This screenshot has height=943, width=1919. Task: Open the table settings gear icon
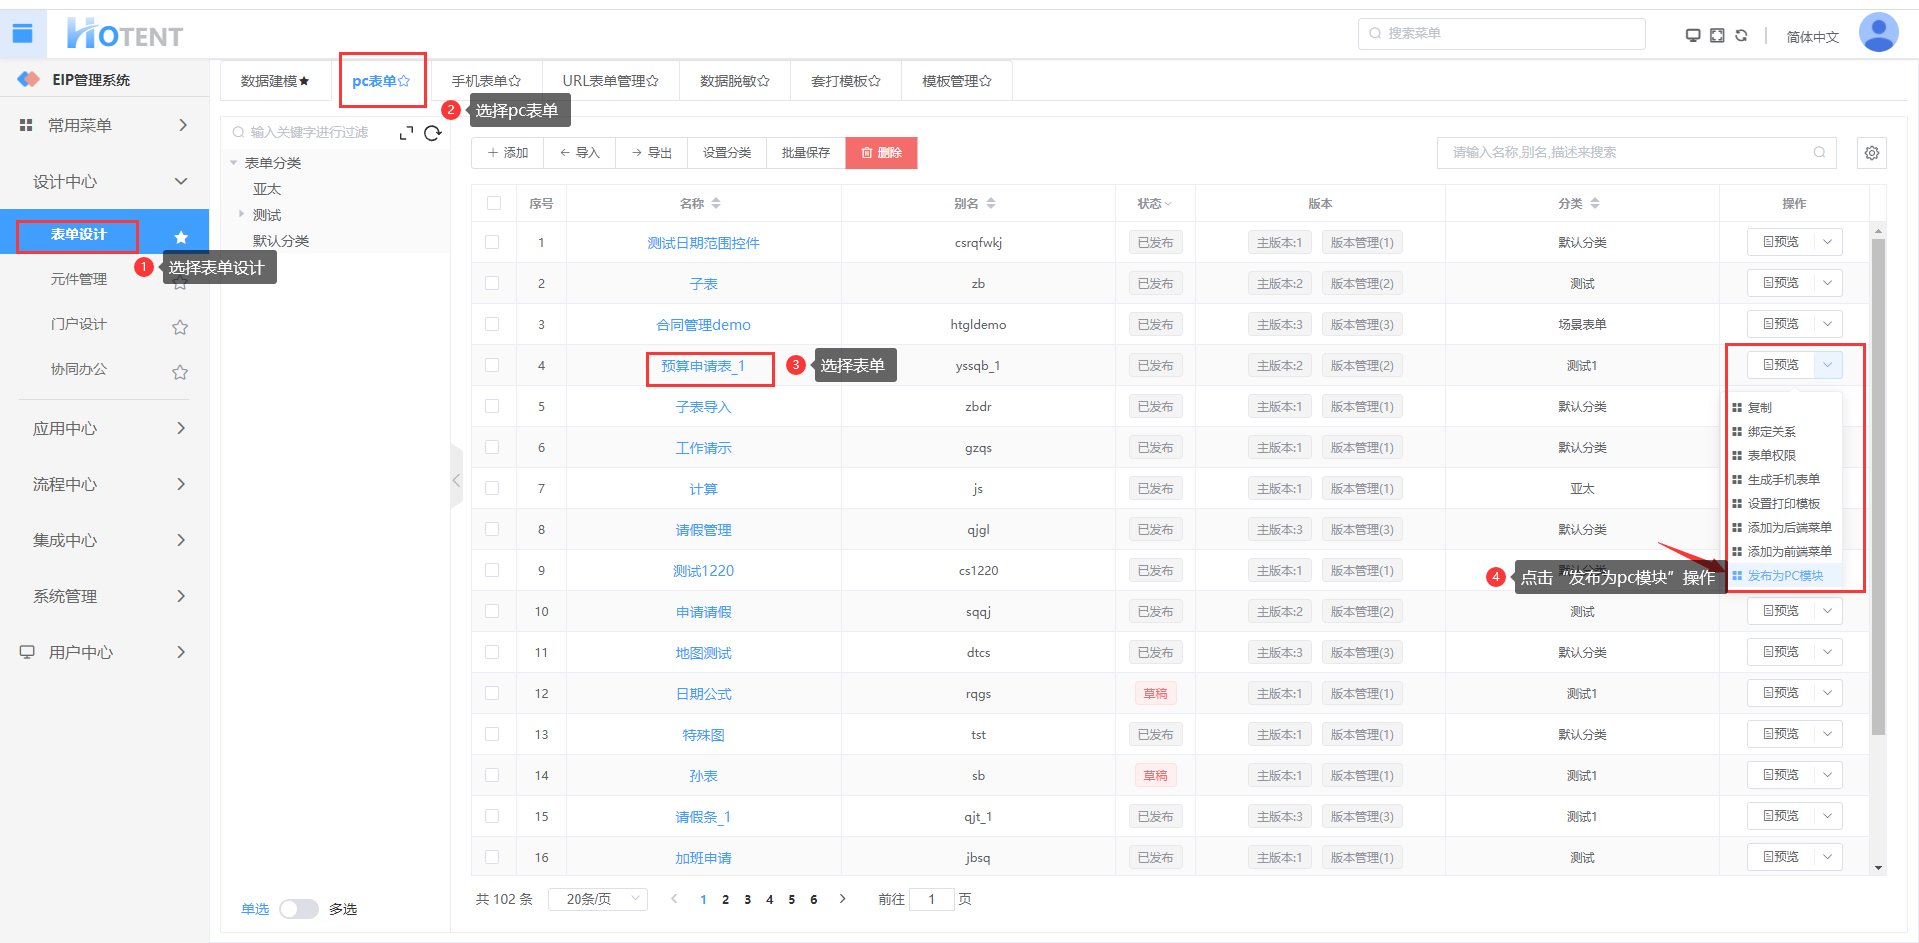tap(1872, 153)
